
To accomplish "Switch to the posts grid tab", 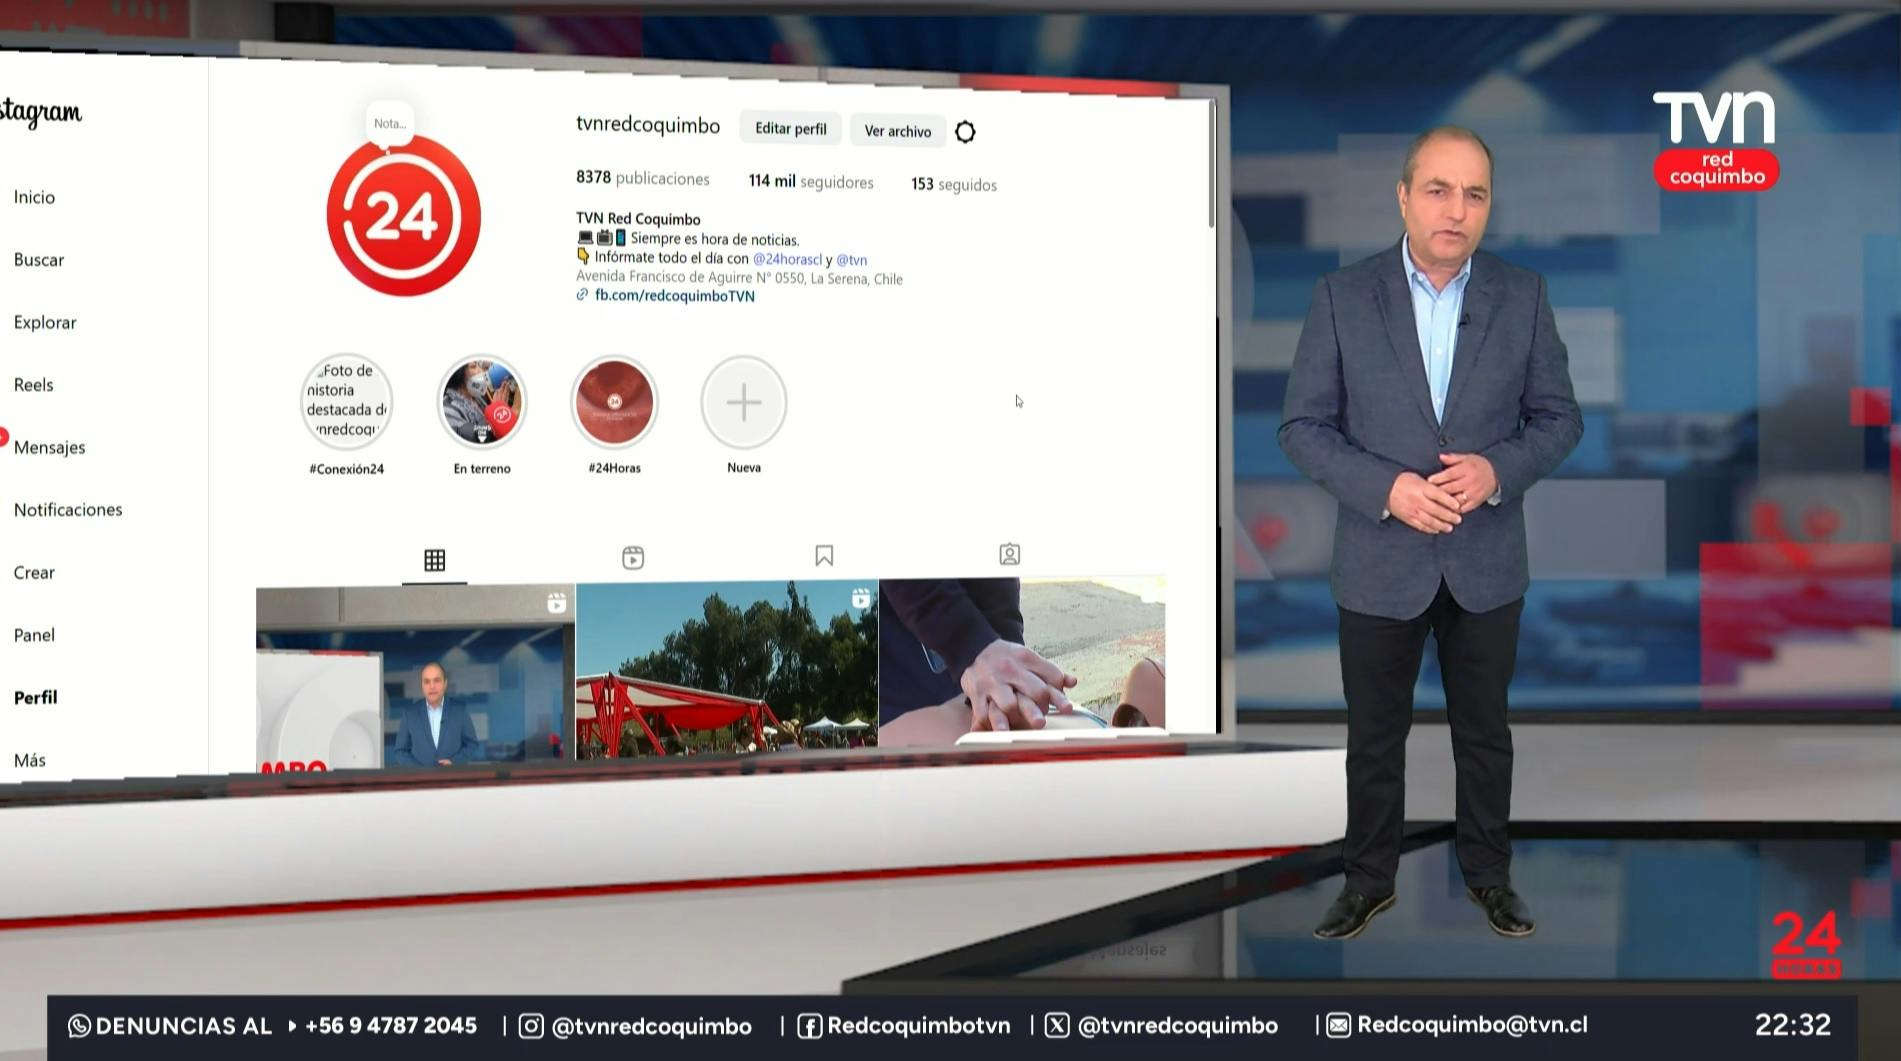I will tap(434, 560).
